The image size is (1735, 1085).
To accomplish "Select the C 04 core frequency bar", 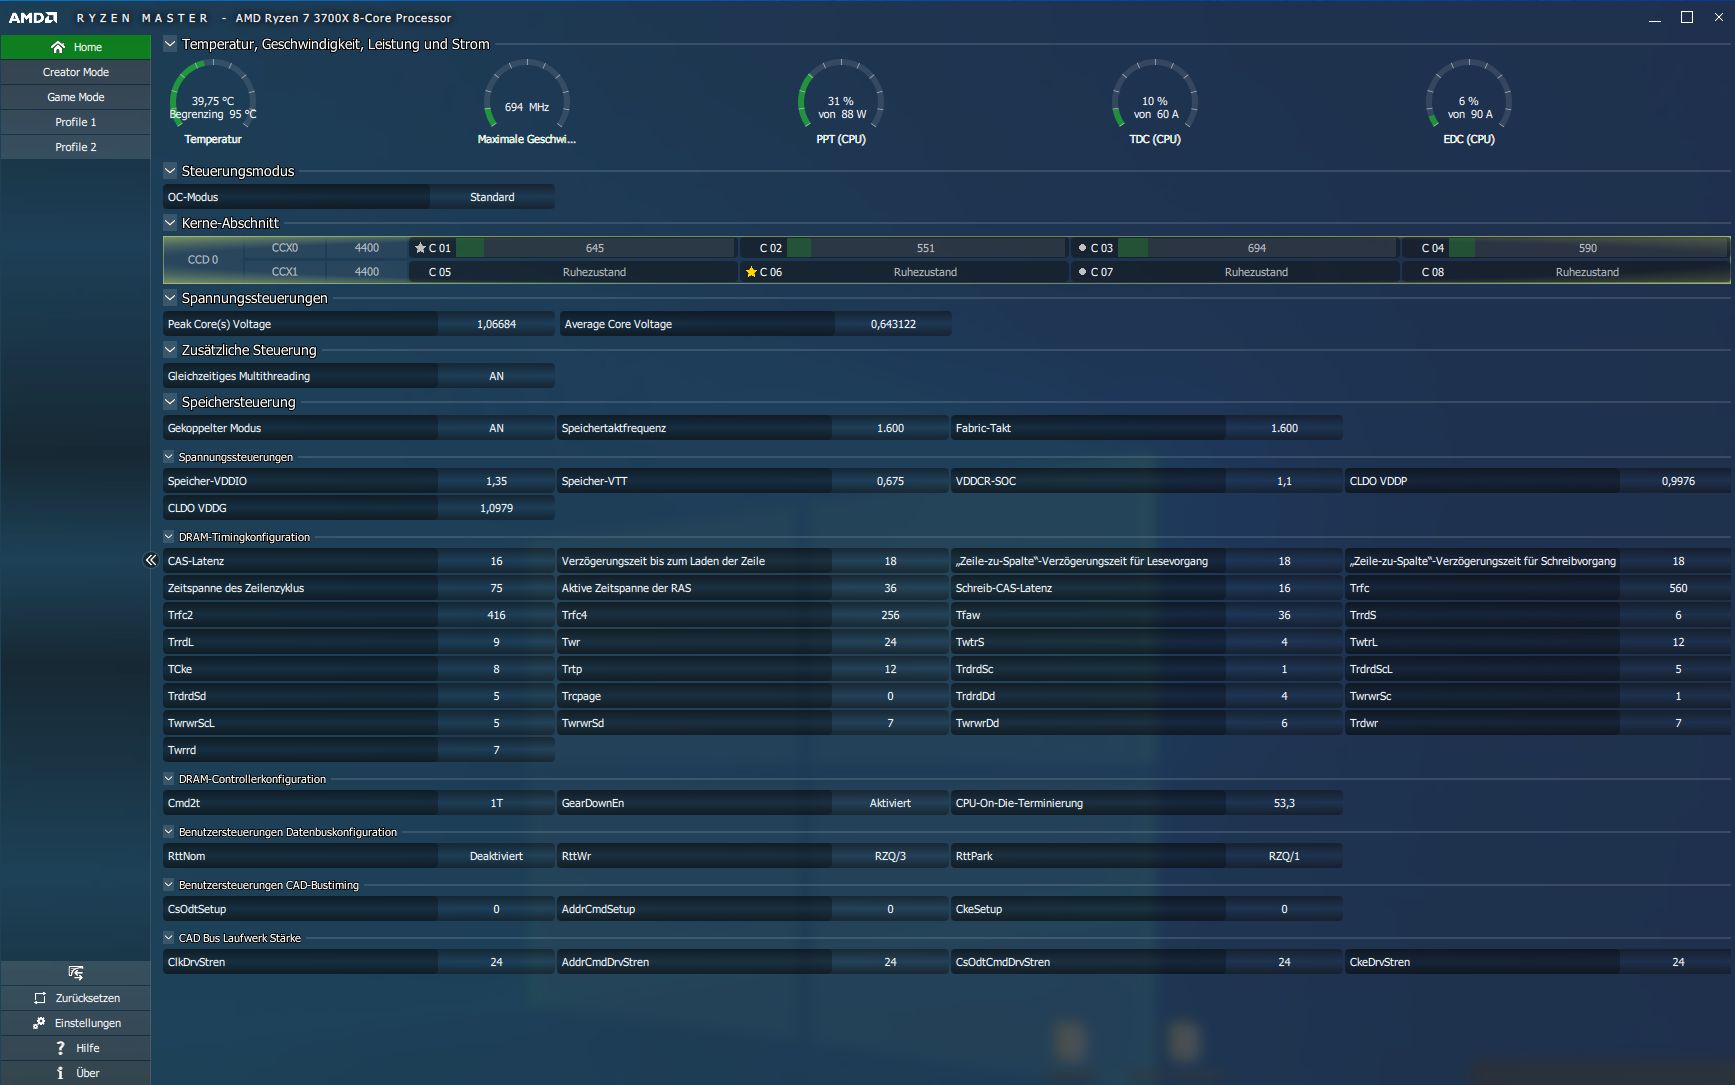I will coord(1588,248).
